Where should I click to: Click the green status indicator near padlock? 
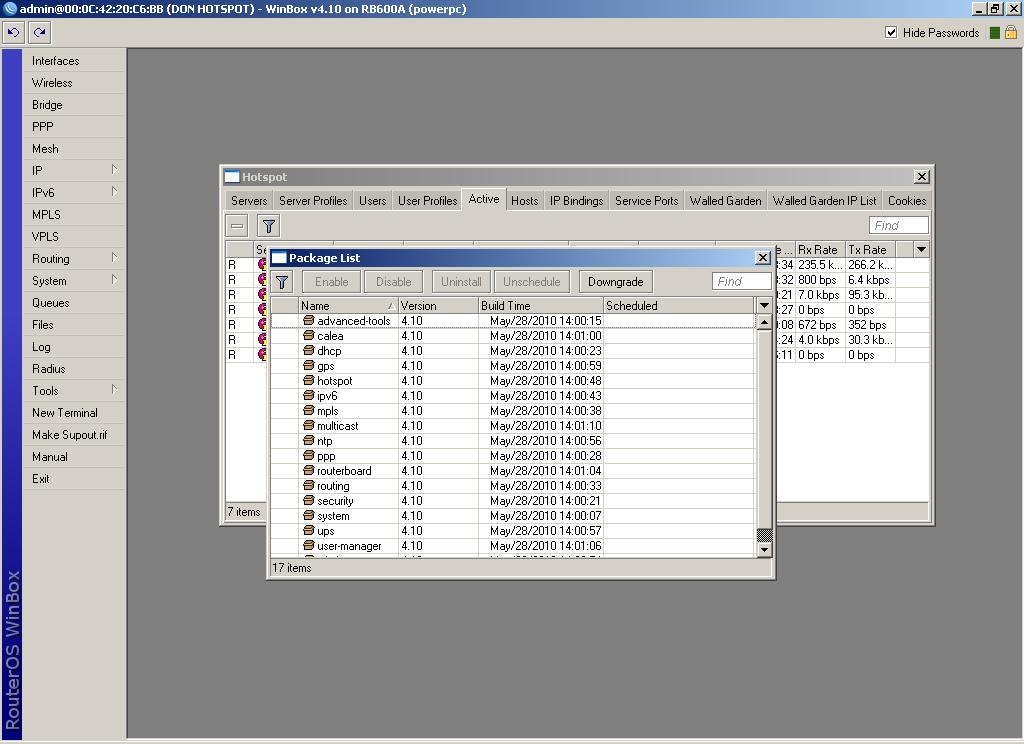995,33
